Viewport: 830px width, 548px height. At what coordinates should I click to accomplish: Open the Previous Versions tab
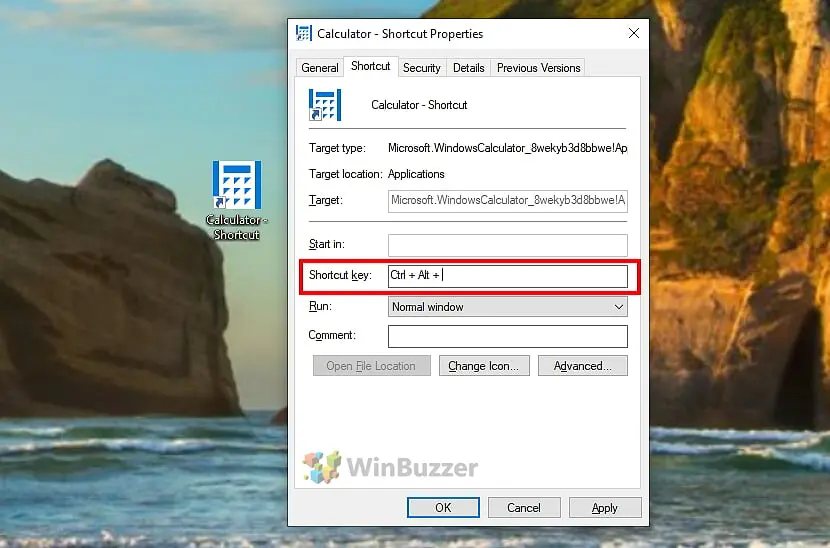pos(538,68)
